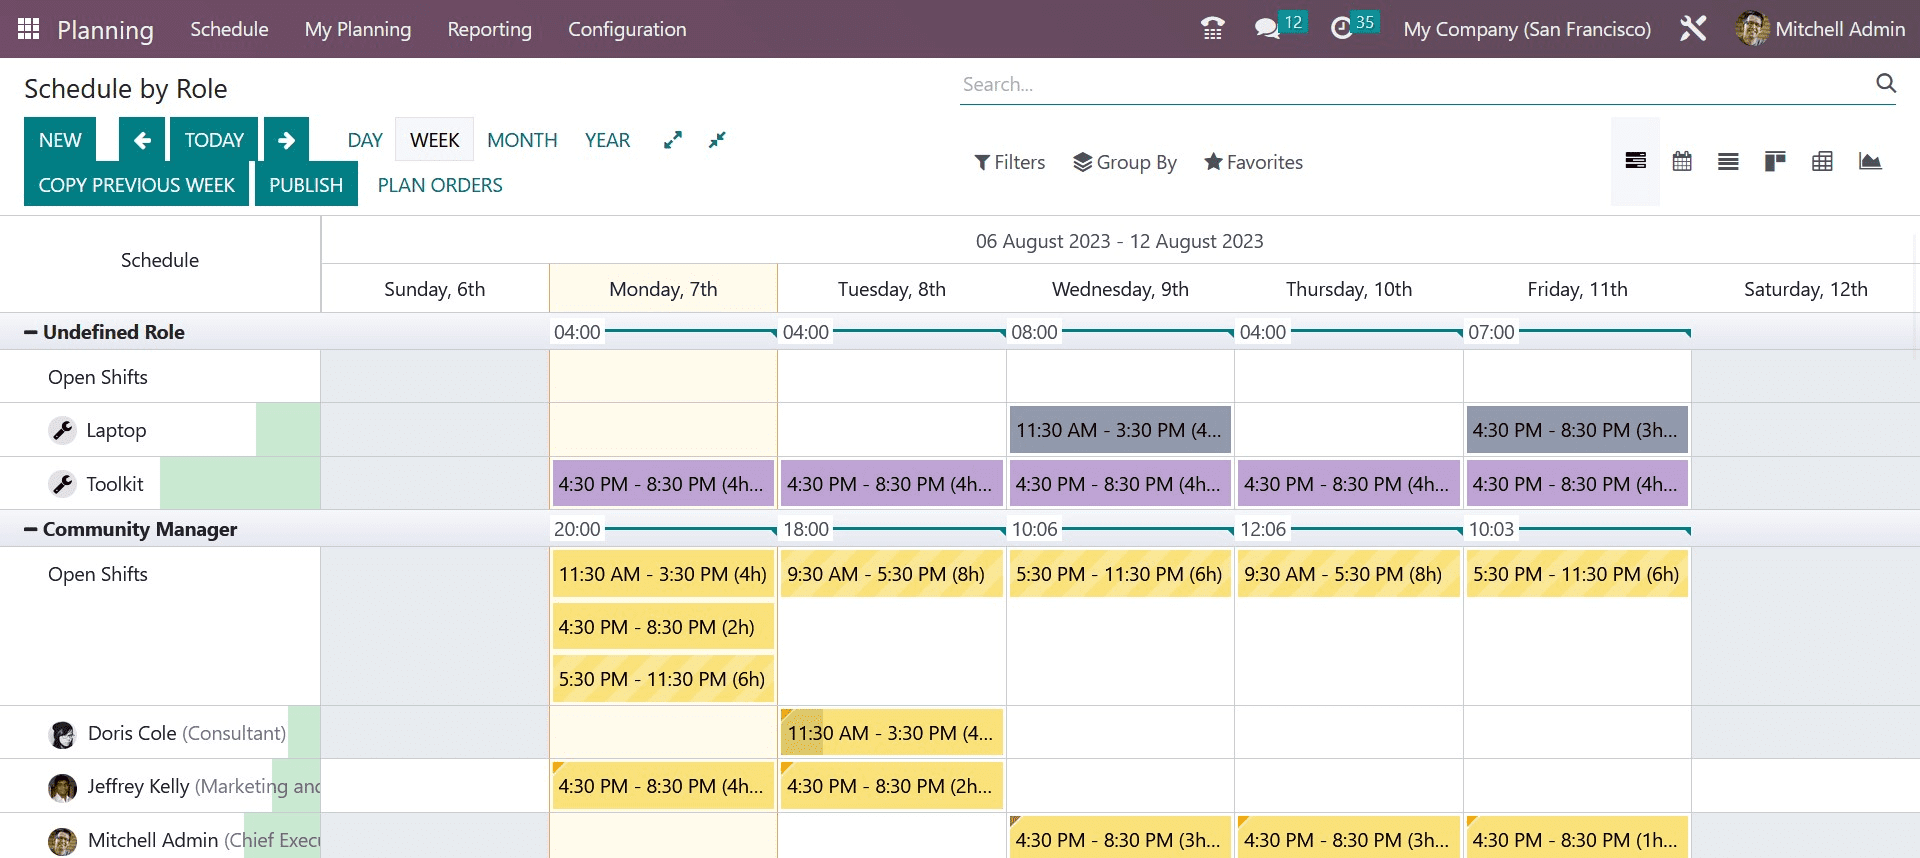Switch to graph view
The height and width of the screenshot is (858, 1920).
coord(1869,162)
